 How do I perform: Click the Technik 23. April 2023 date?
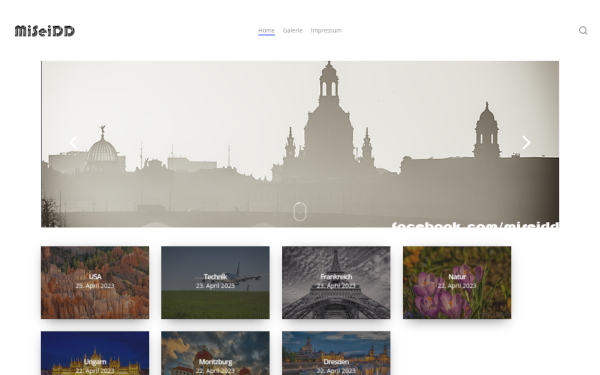pos(215,286)
